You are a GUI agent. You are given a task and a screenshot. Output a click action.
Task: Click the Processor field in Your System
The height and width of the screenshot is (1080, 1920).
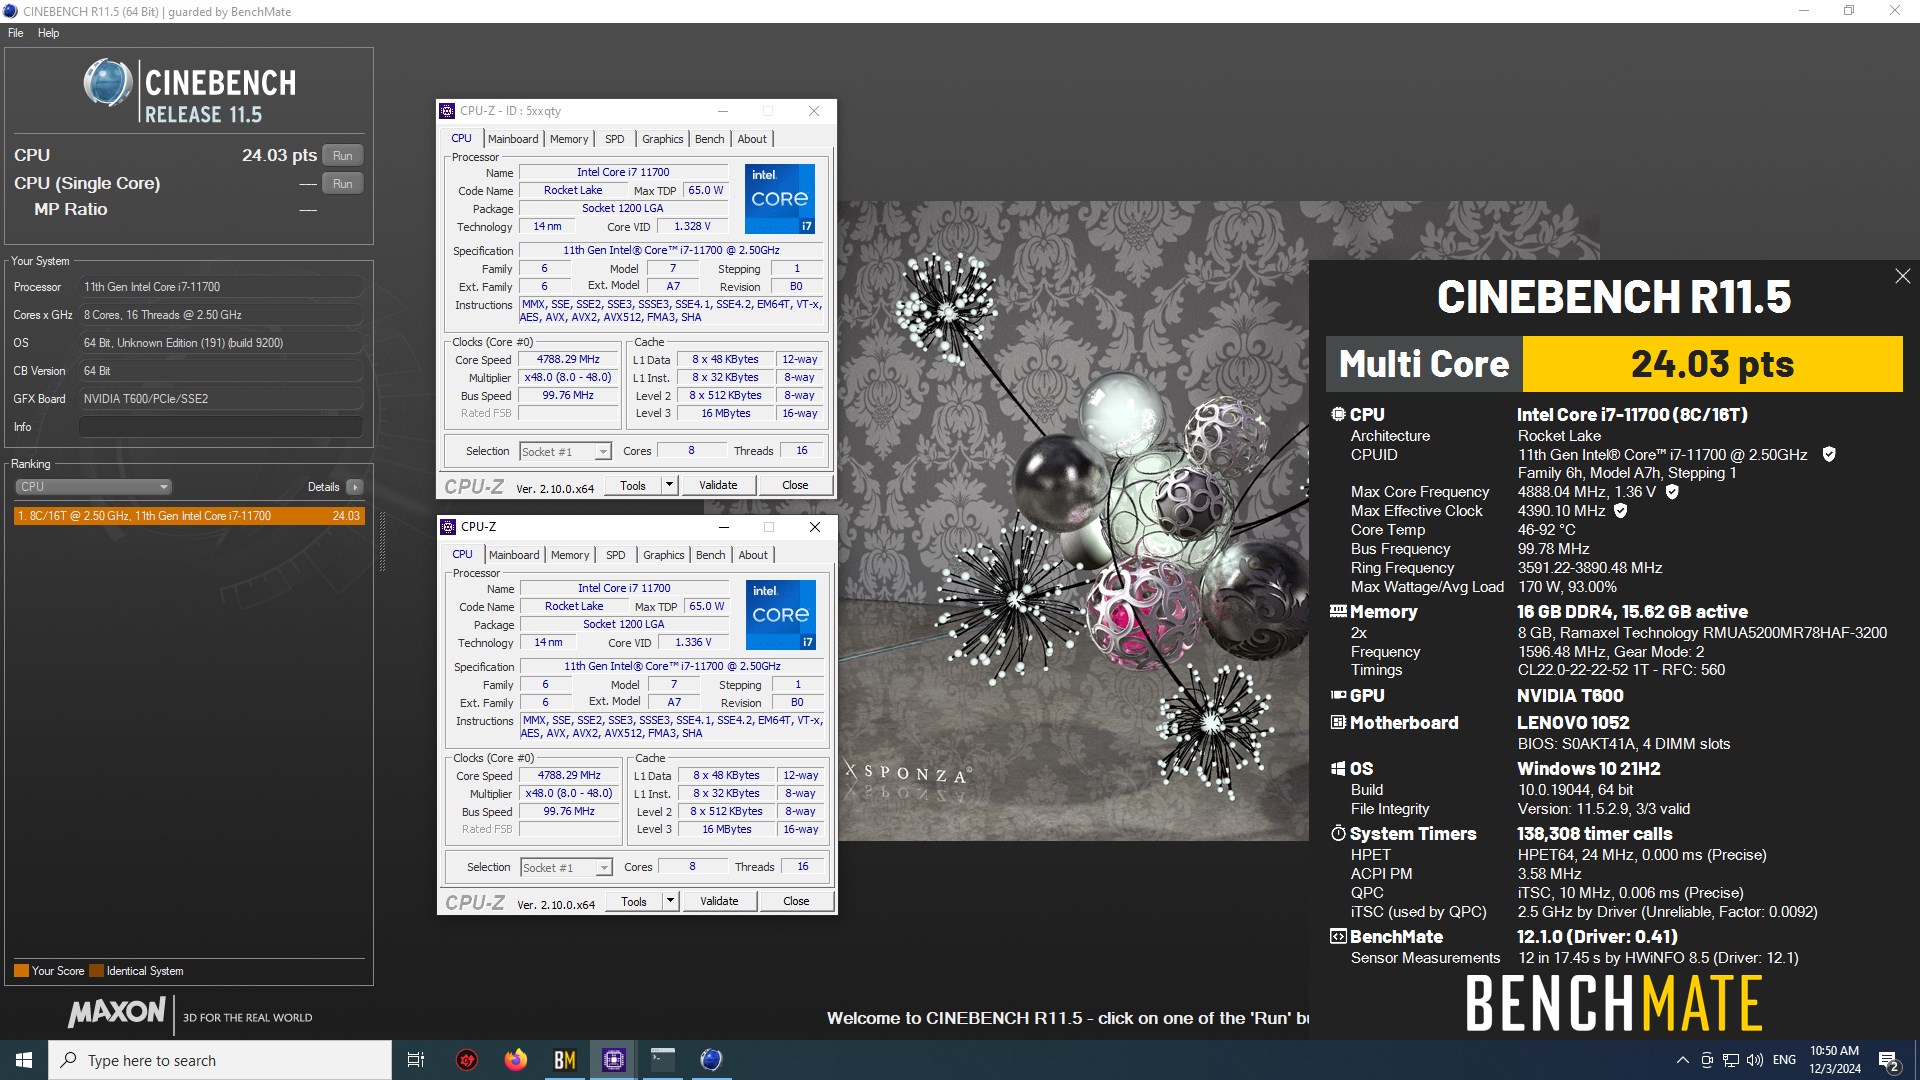click(x=220, y=287)
